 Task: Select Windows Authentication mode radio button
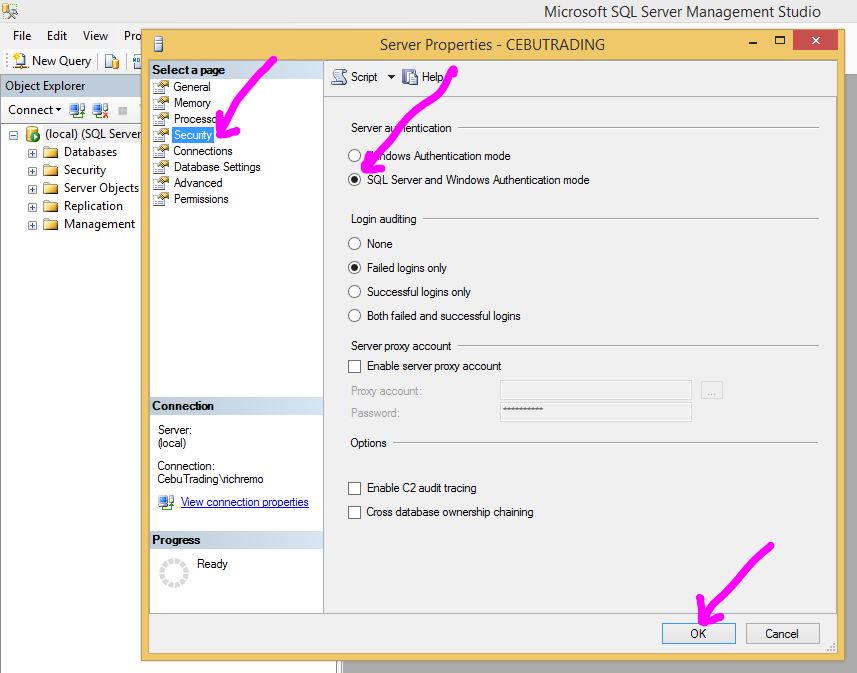point(354,156)
